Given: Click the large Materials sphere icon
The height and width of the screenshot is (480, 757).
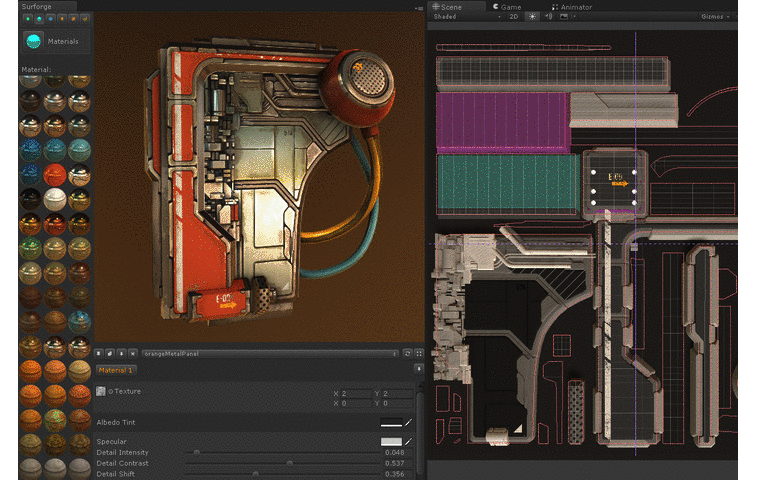Looking at the screenshot, I should point(33,41).
